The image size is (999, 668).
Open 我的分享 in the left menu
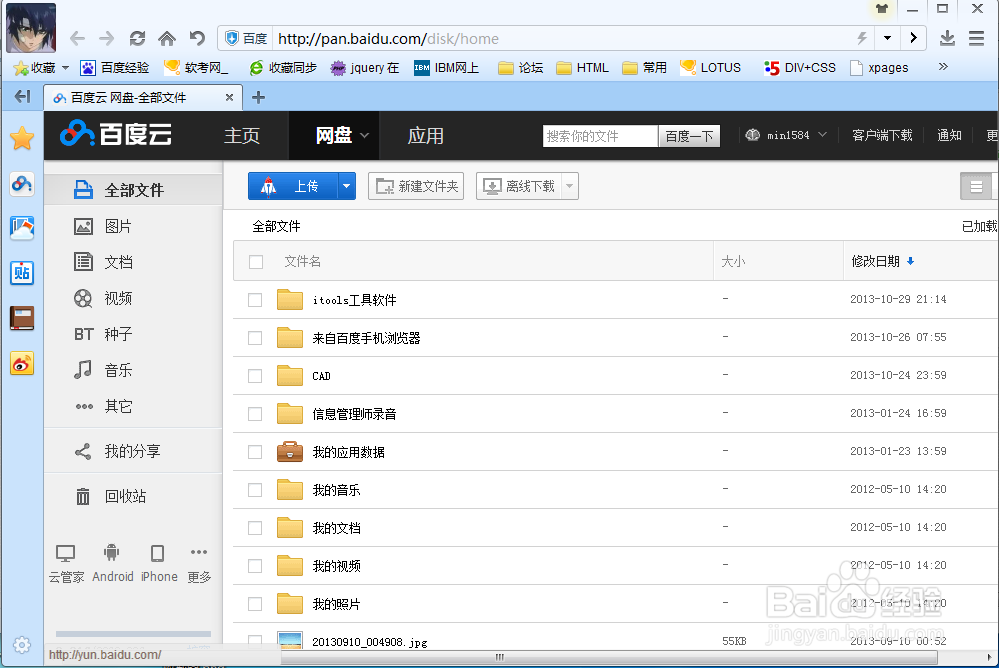(134, 451)
